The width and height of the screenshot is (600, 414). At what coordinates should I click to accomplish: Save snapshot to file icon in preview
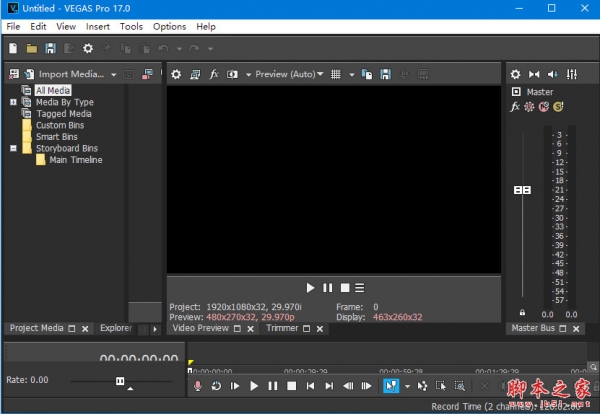tap(385, 74)
